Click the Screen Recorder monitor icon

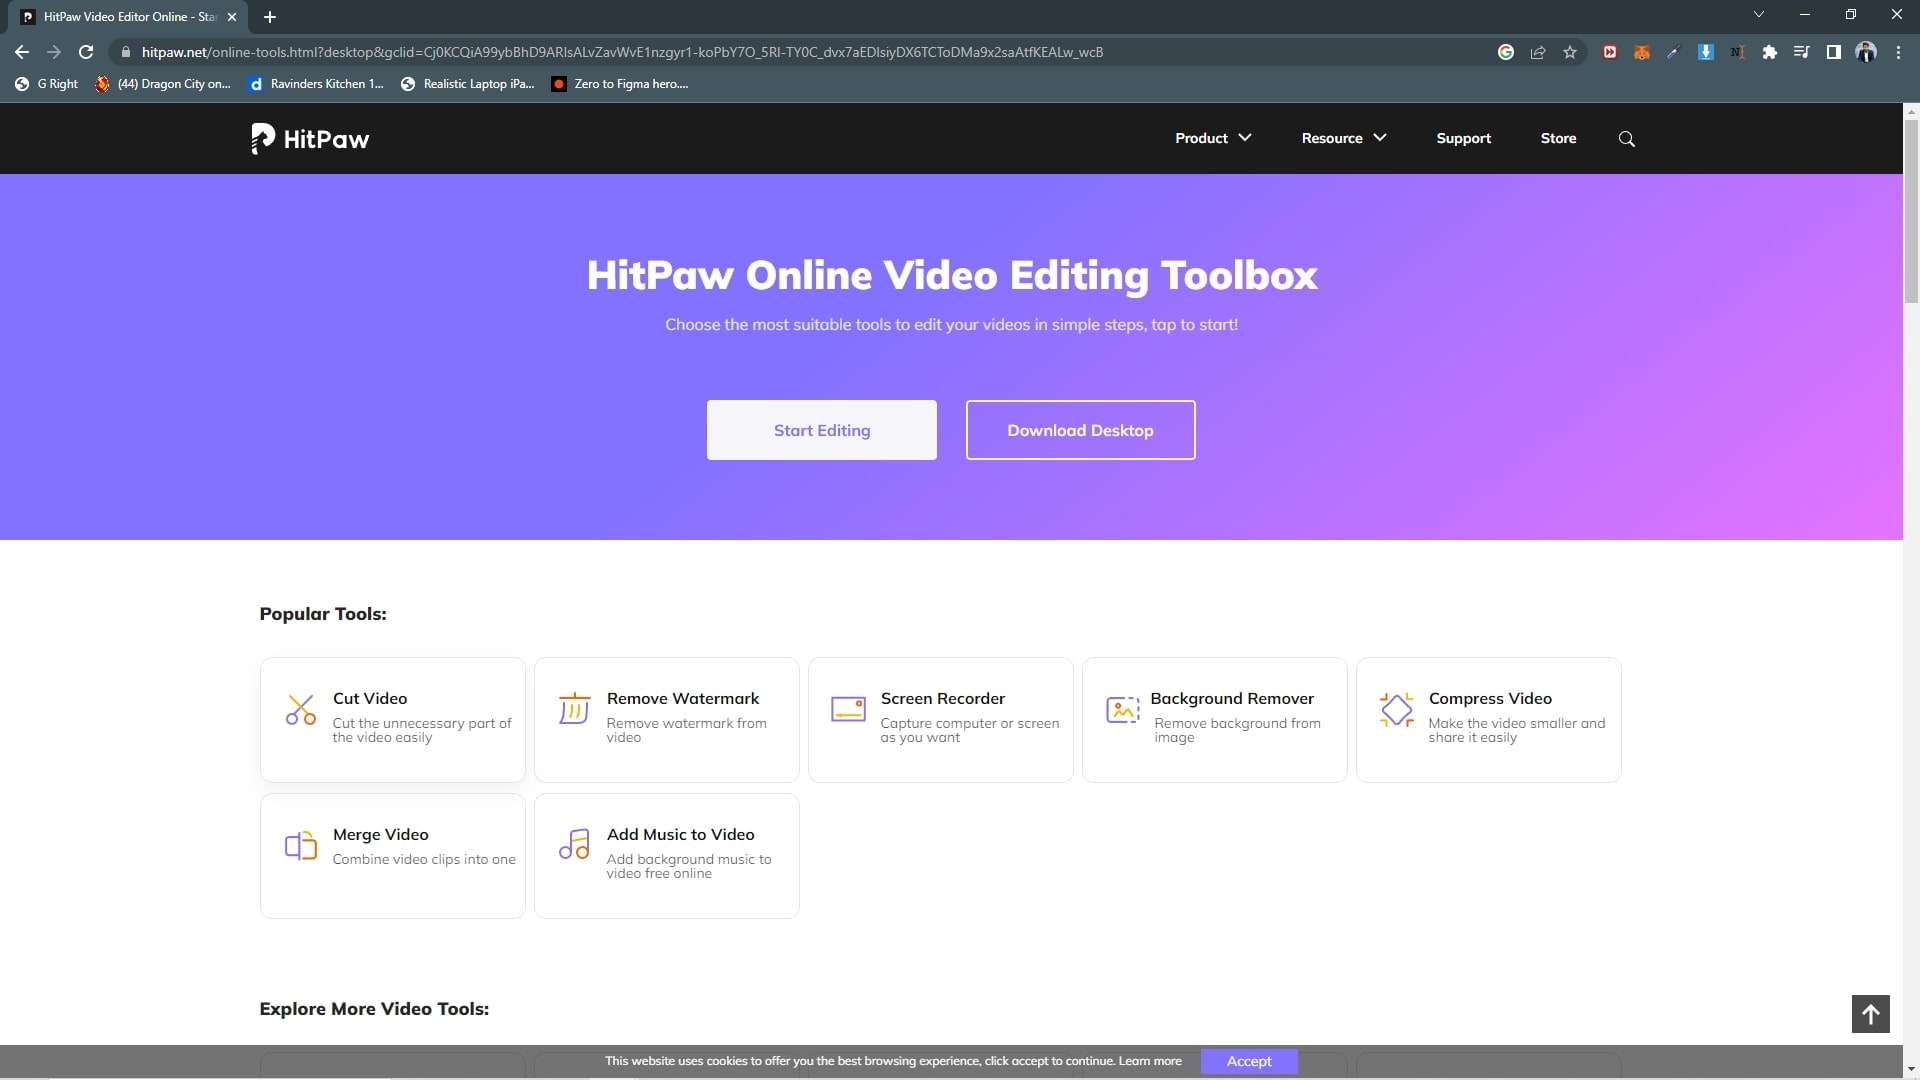click(848, 709)
